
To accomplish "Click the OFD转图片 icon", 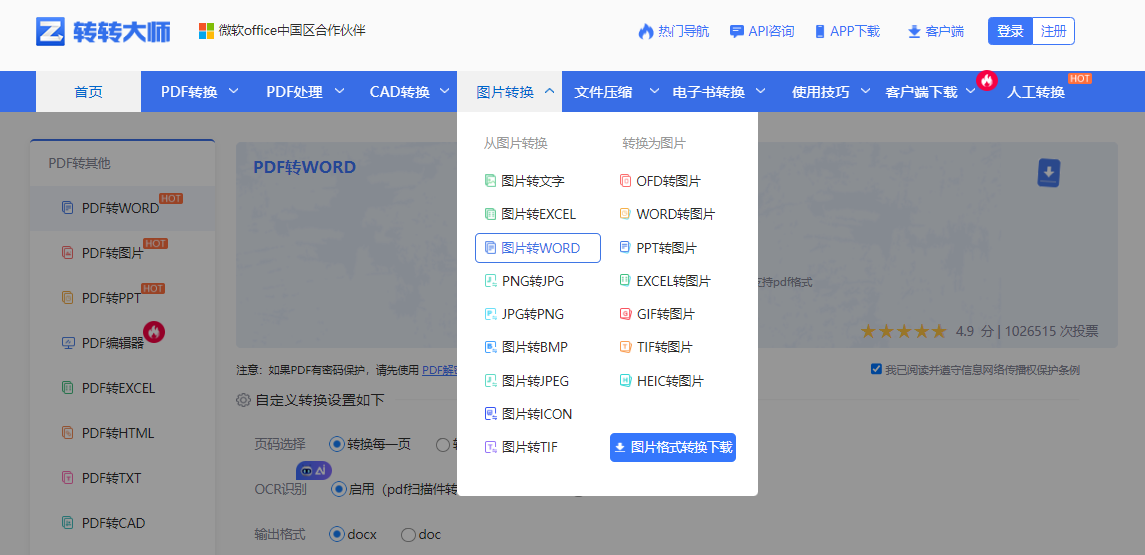I will tap(625, 180).
